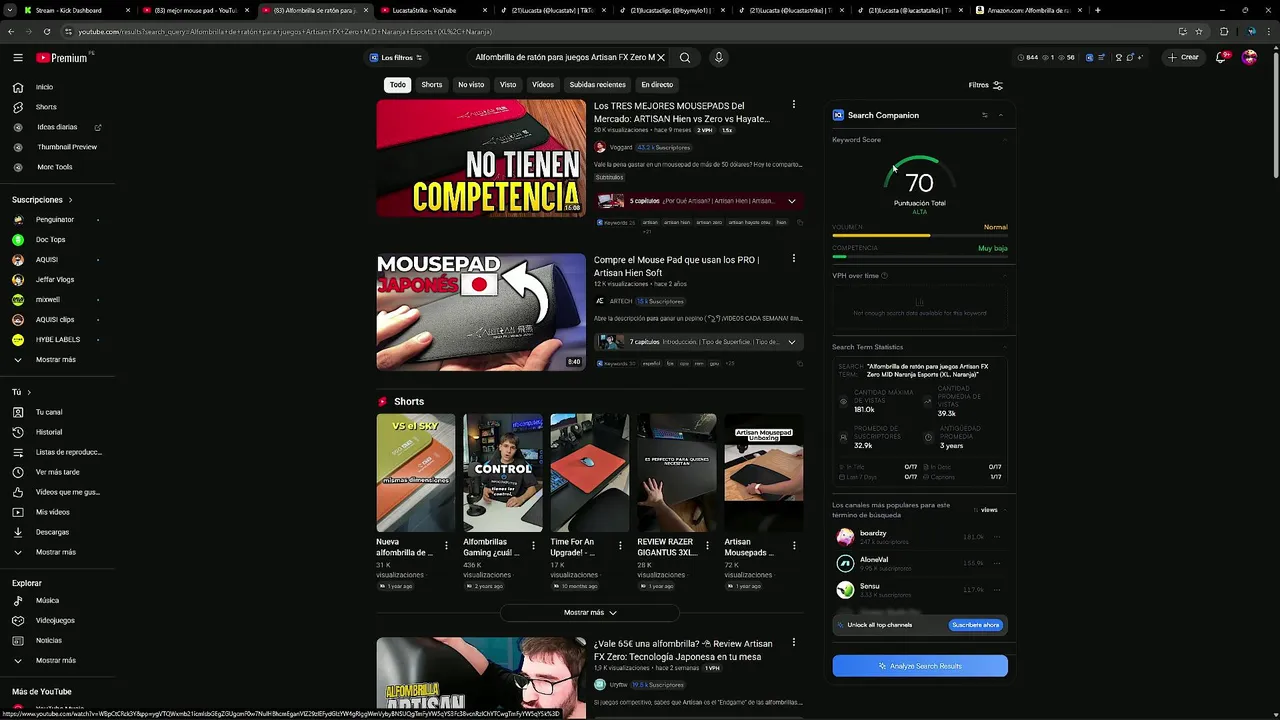
Task: Expand Mostrar más under subscriptions
Action: 55,360
